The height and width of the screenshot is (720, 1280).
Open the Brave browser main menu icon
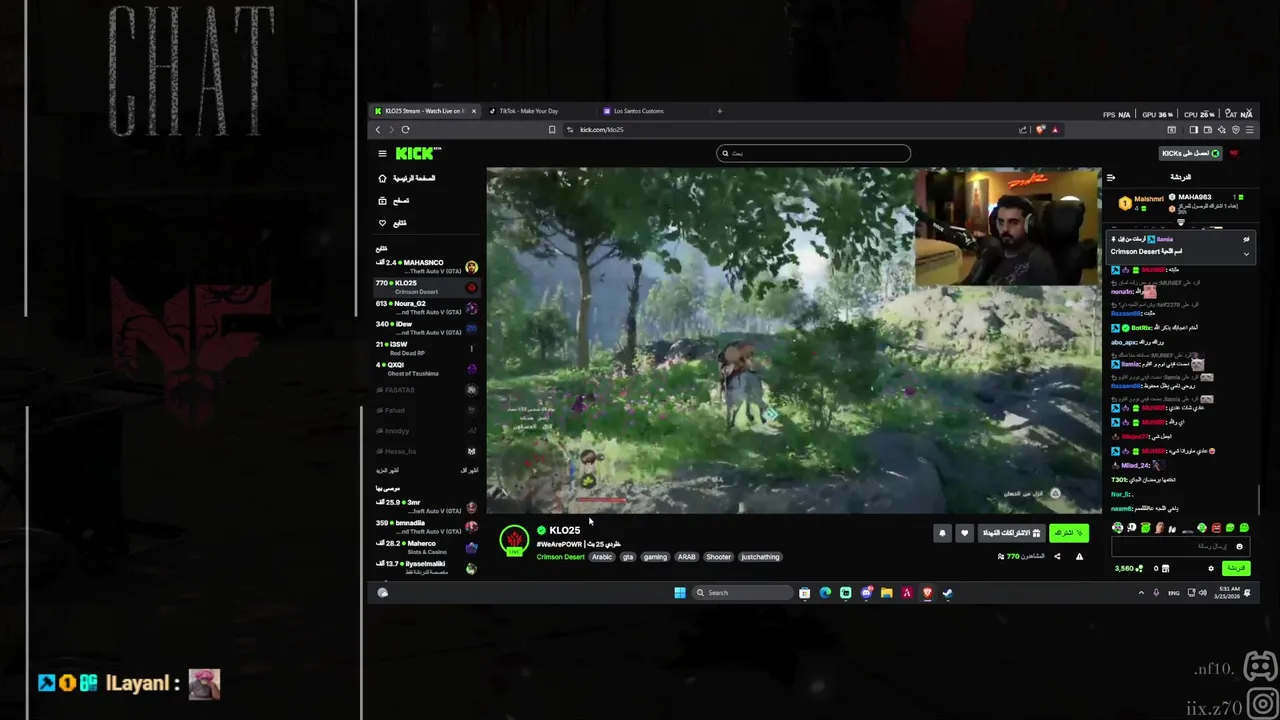(1249, 129)
